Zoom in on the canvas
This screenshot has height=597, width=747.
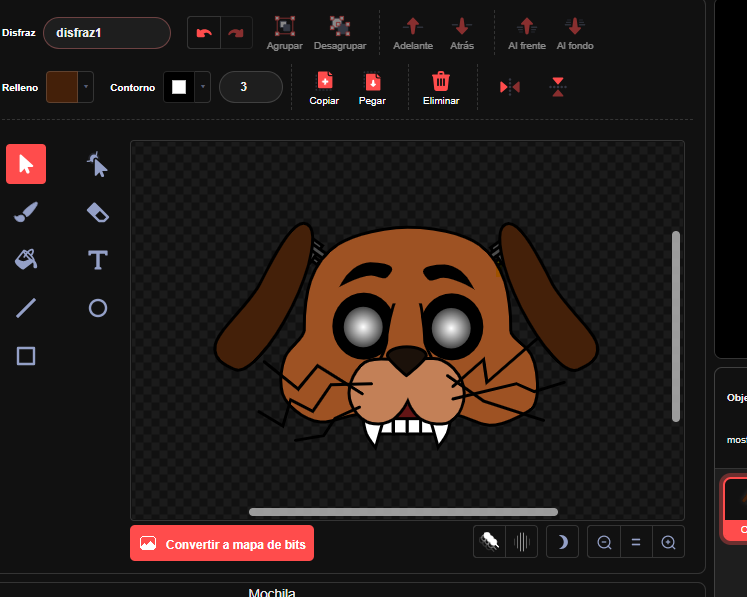[668, 542]
